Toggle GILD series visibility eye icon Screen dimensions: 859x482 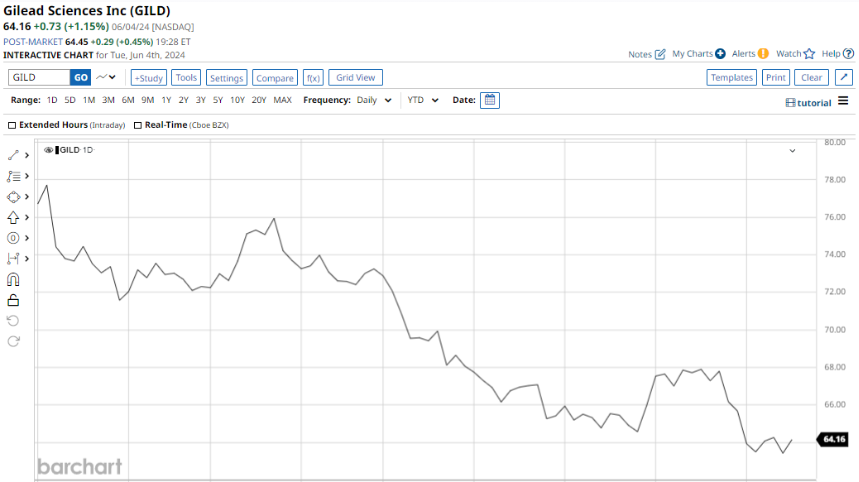tap(49, 150)
